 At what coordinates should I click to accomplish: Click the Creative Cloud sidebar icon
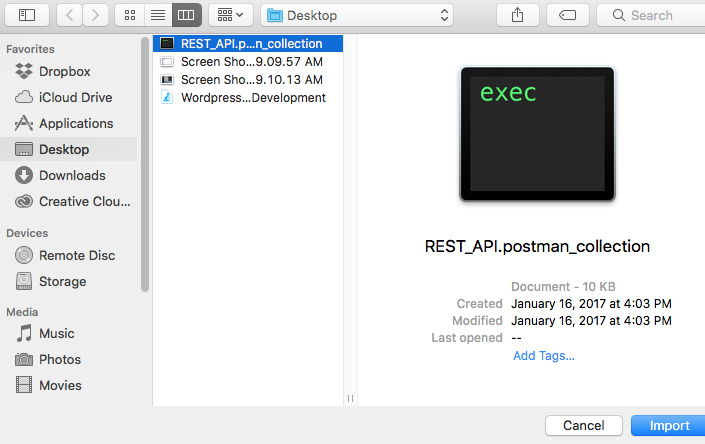(x=24, y=201)
